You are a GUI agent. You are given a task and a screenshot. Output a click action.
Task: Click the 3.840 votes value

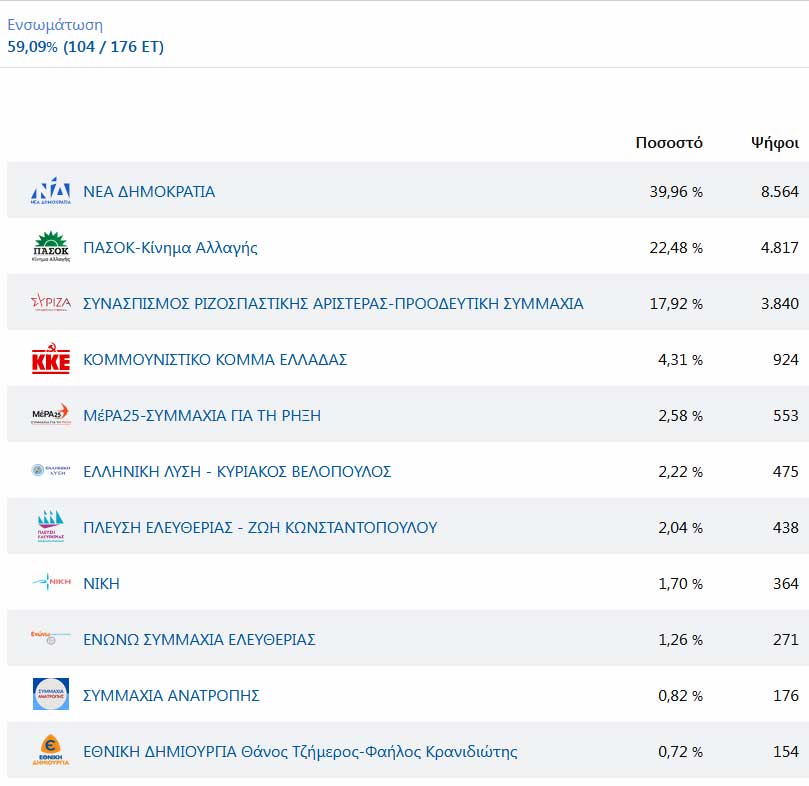780,304
